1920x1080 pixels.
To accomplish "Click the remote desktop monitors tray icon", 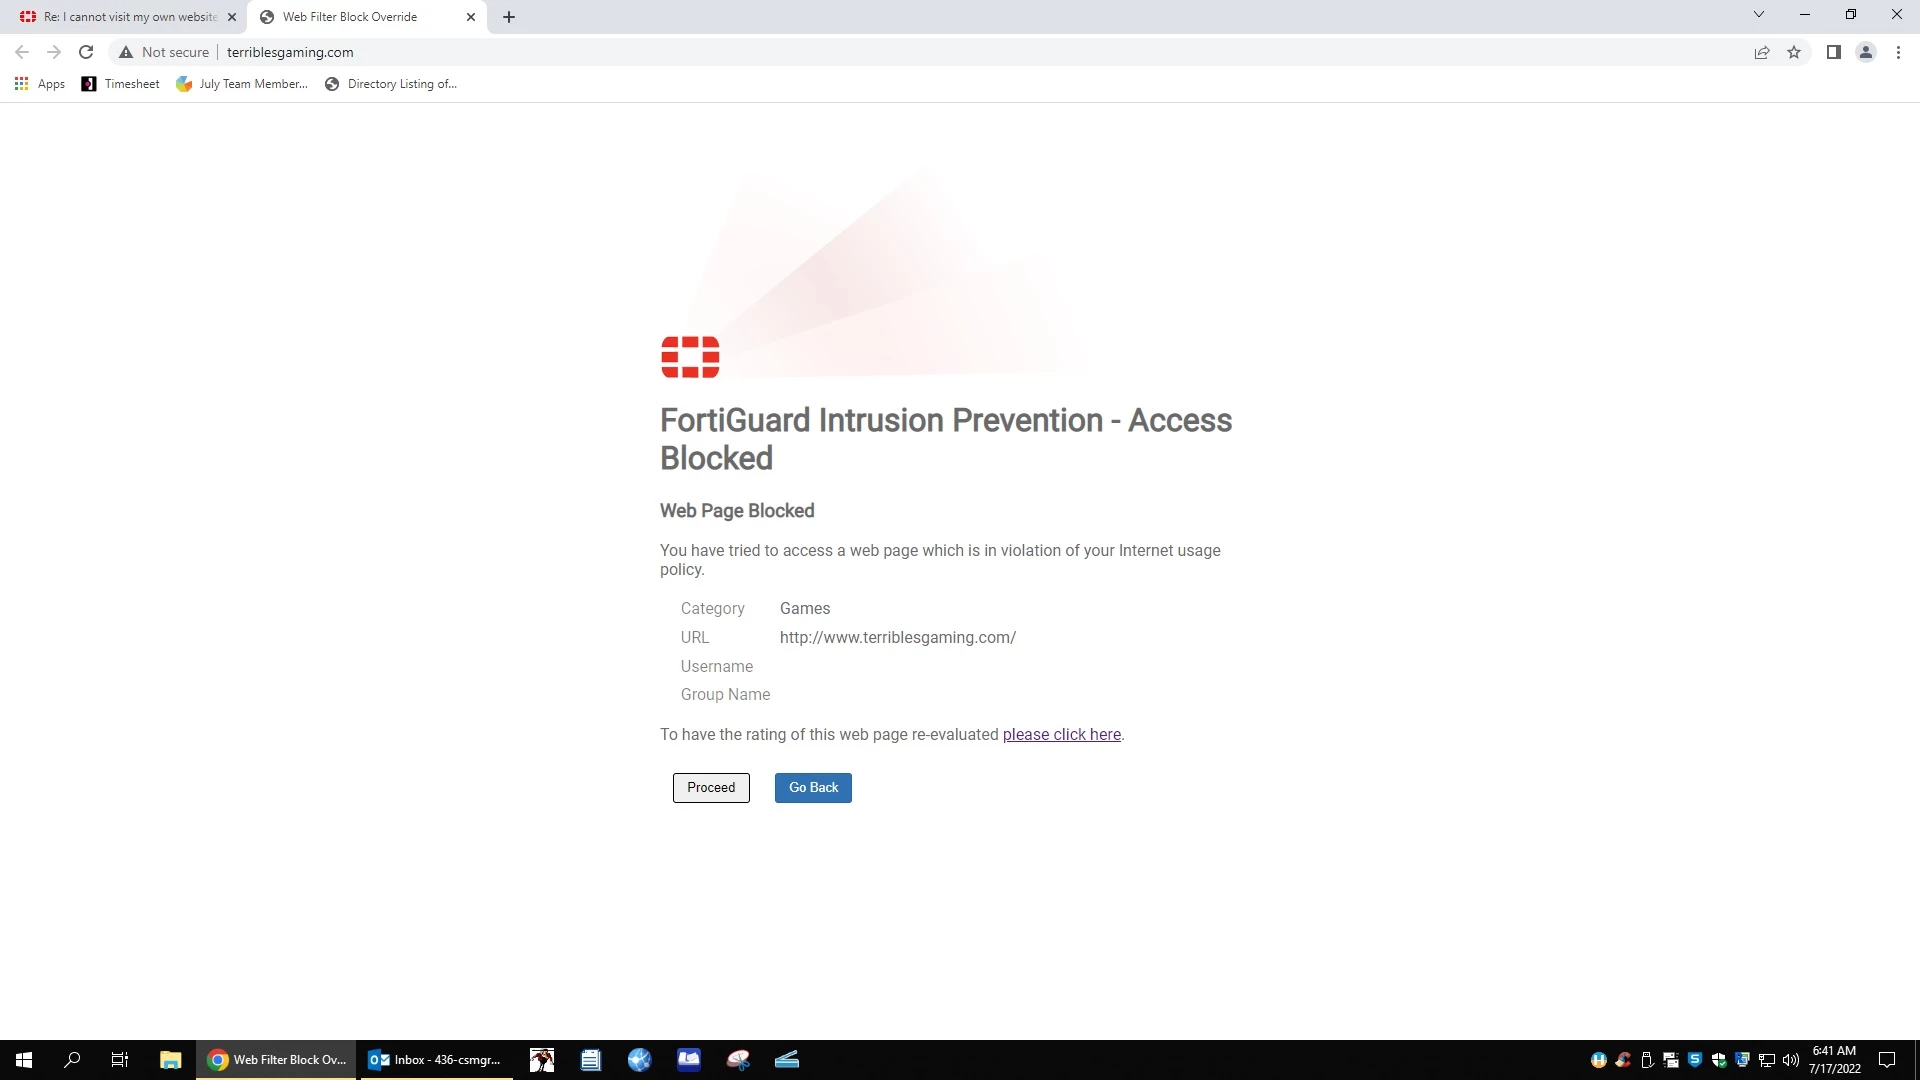I will coord(1743,1060).
